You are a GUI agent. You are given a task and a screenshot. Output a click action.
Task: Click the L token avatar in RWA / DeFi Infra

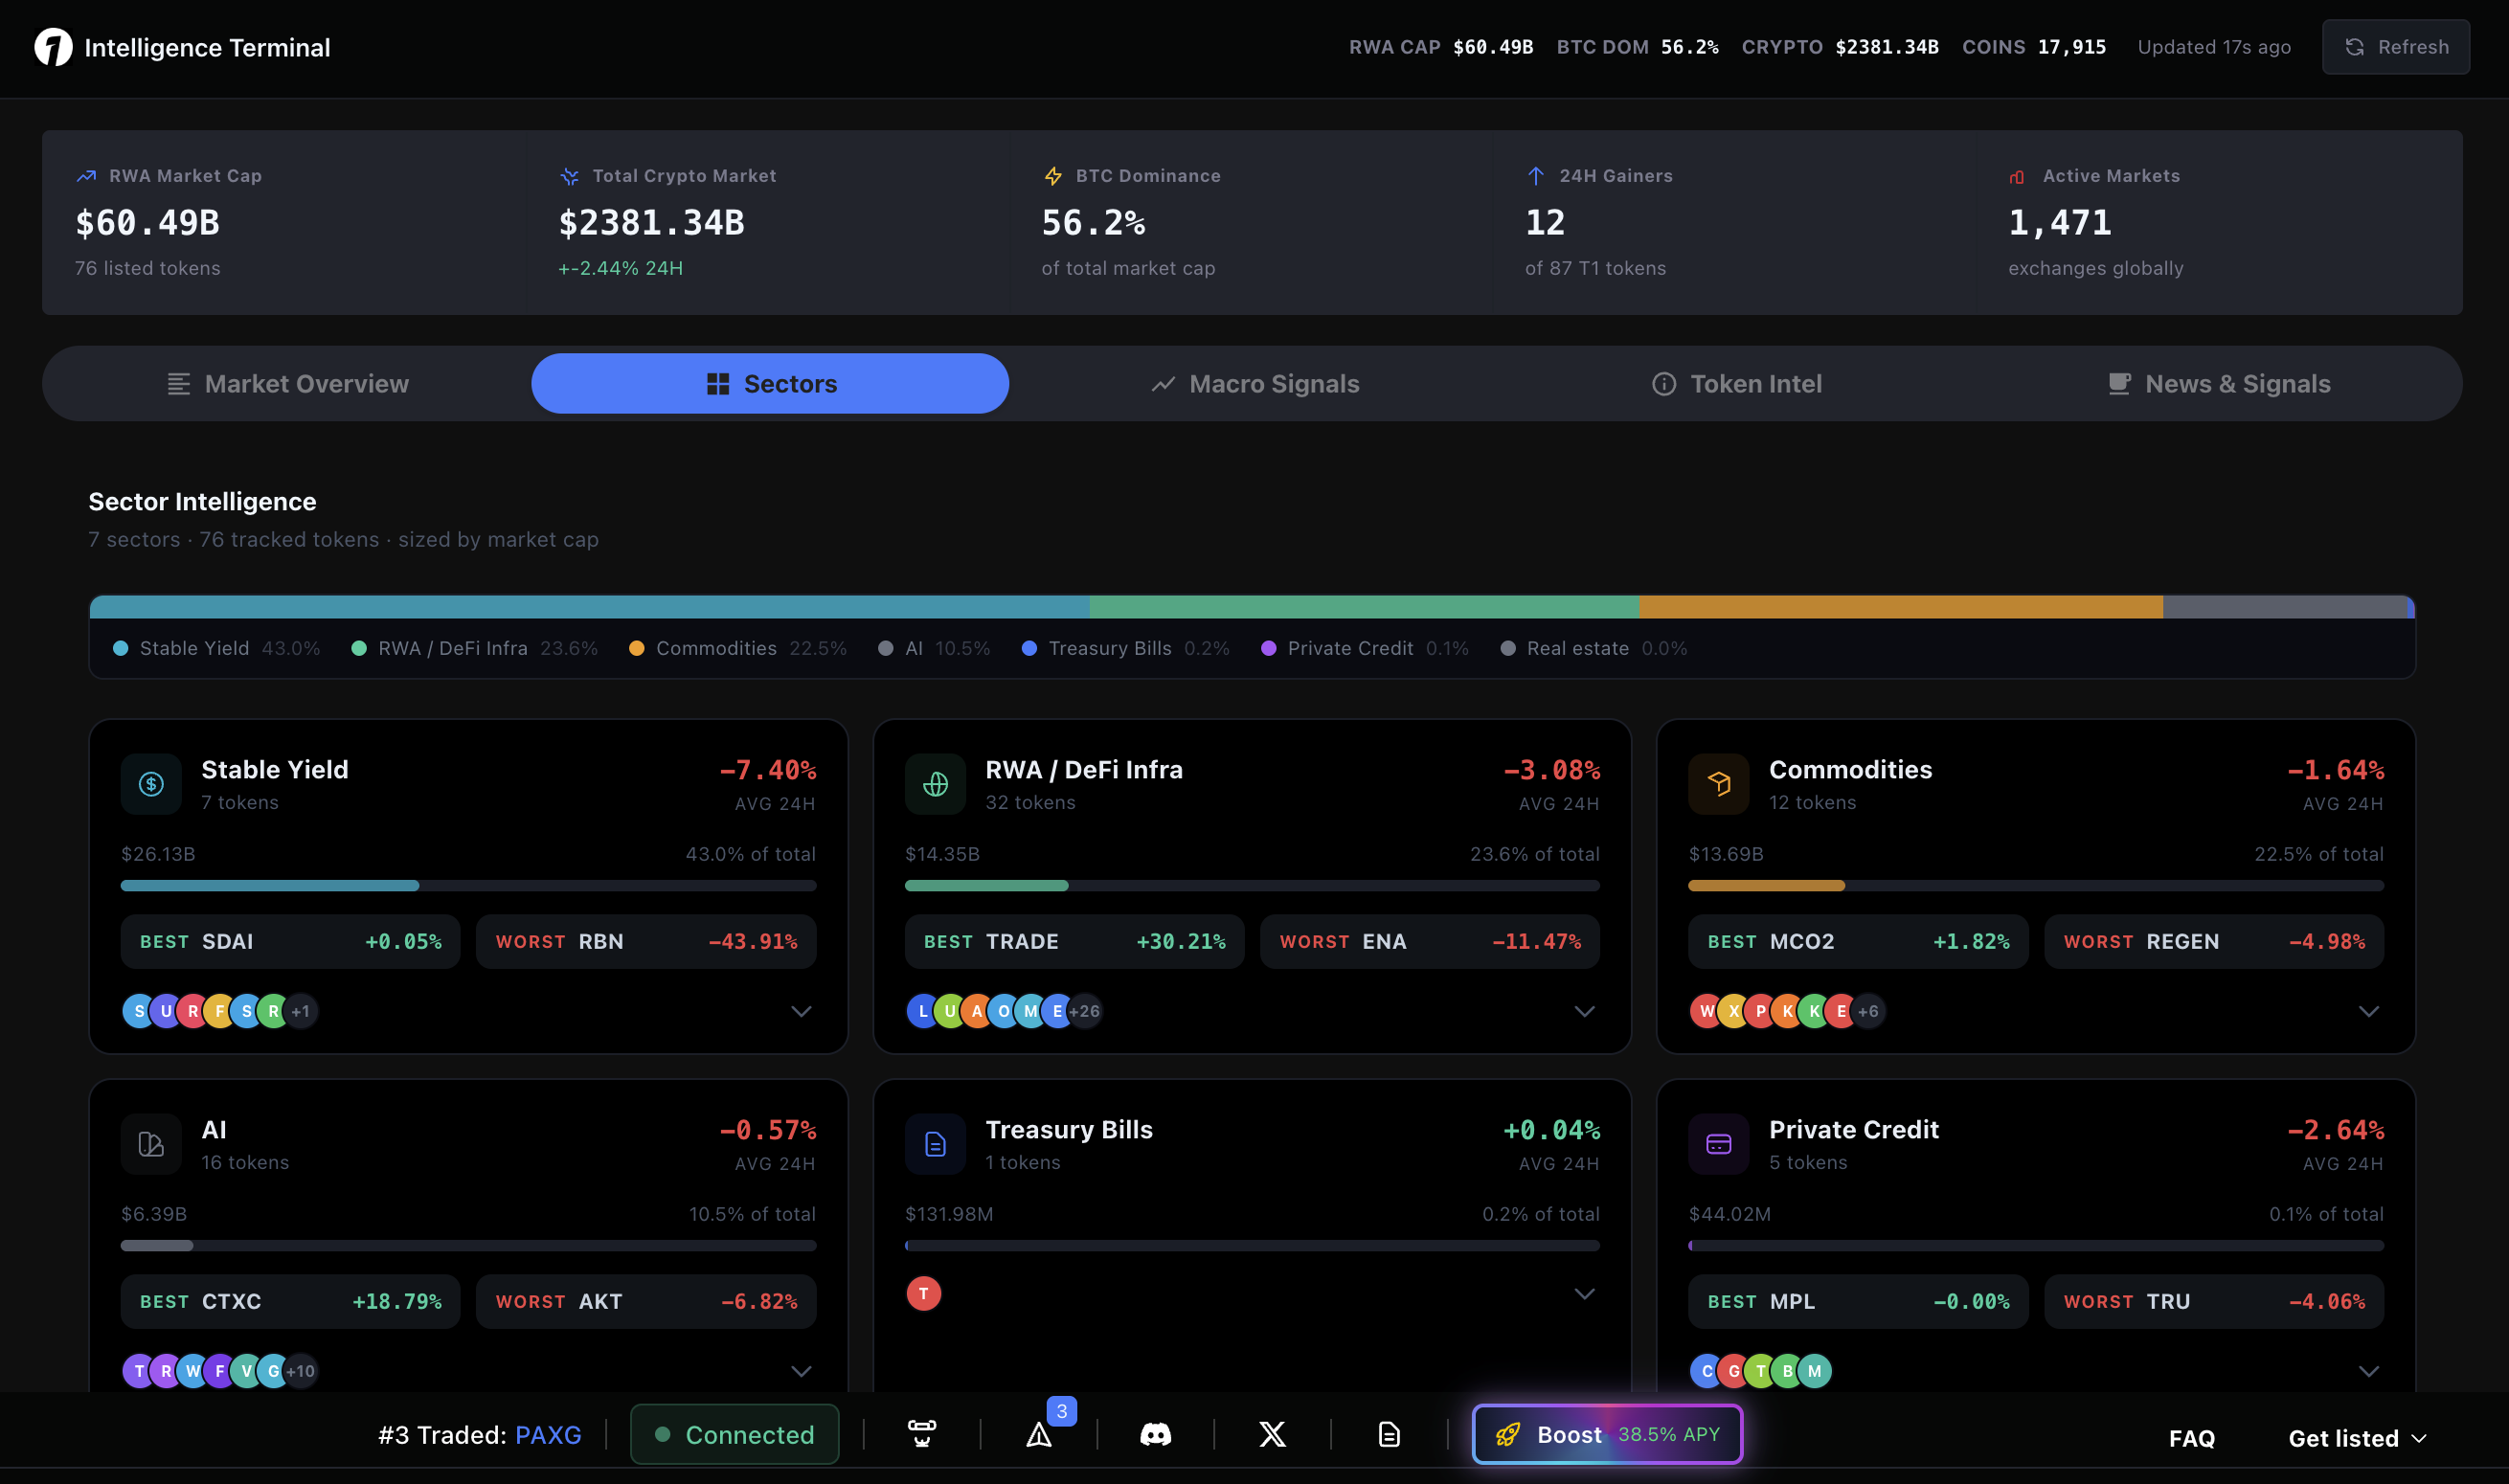tap(923, 1011)
